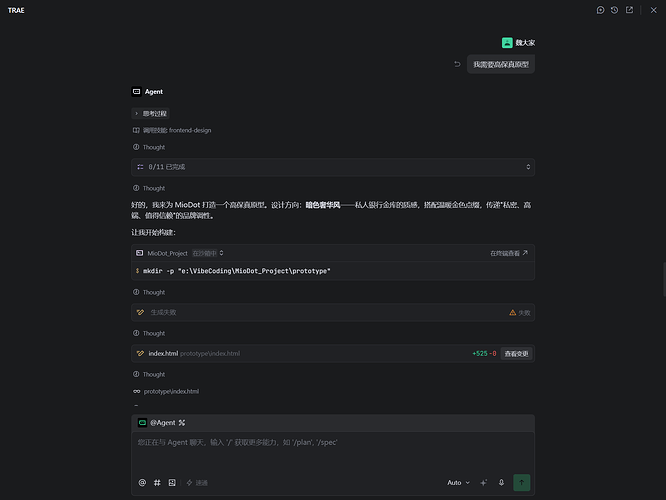Click the image attach icon in input toolbar
This screenshot has height=500, width=666.
(x=172, y=483)
